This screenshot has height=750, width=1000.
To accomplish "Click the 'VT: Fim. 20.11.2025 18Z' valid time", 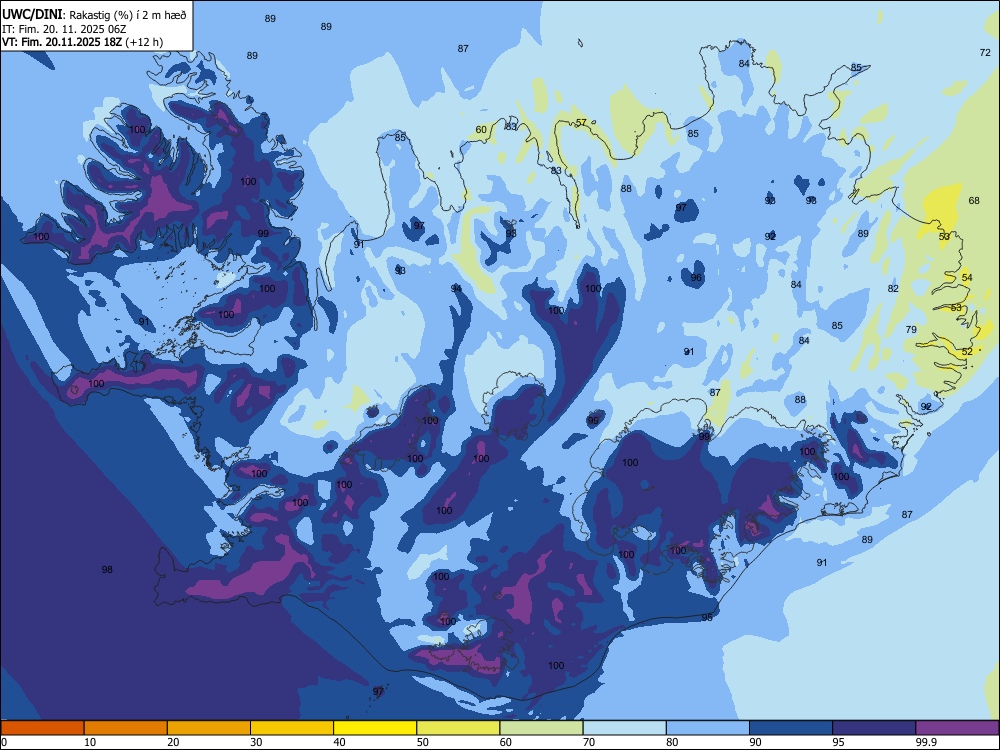I will pyautogui.click(x=62, y=42).
